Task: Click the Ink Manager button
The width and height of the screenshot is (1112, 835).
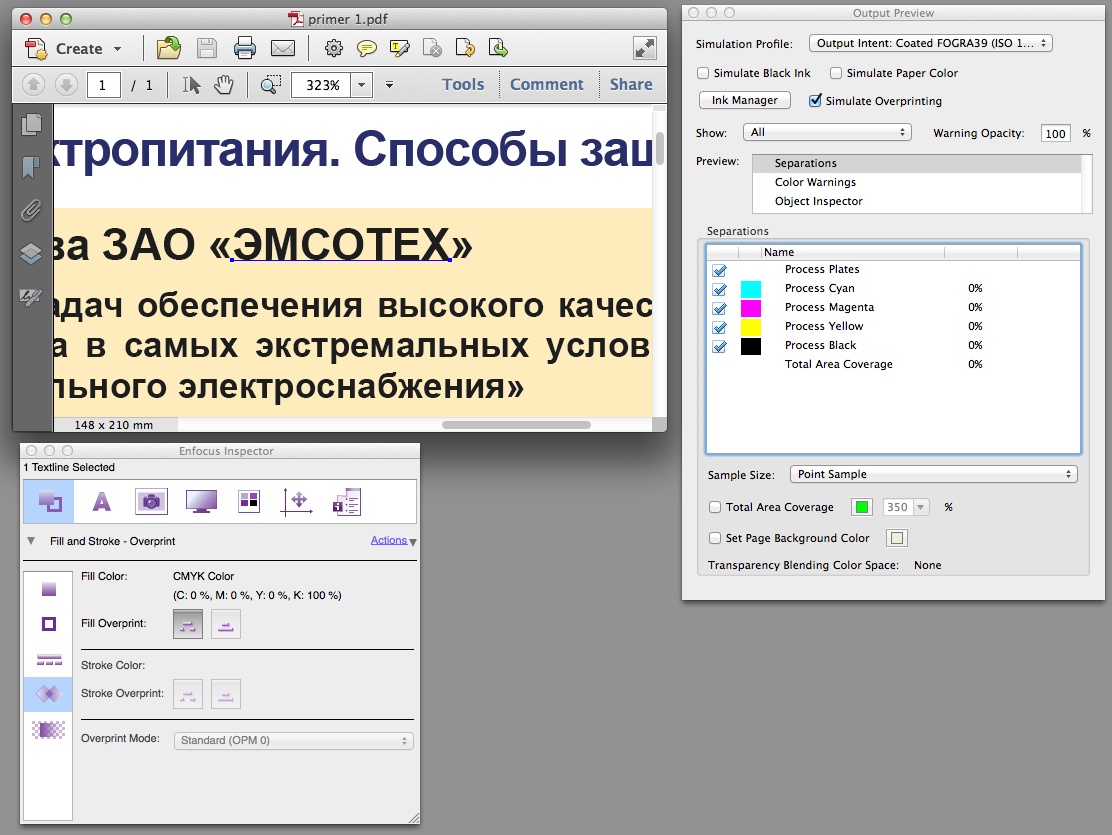Action: coord(745,100)
